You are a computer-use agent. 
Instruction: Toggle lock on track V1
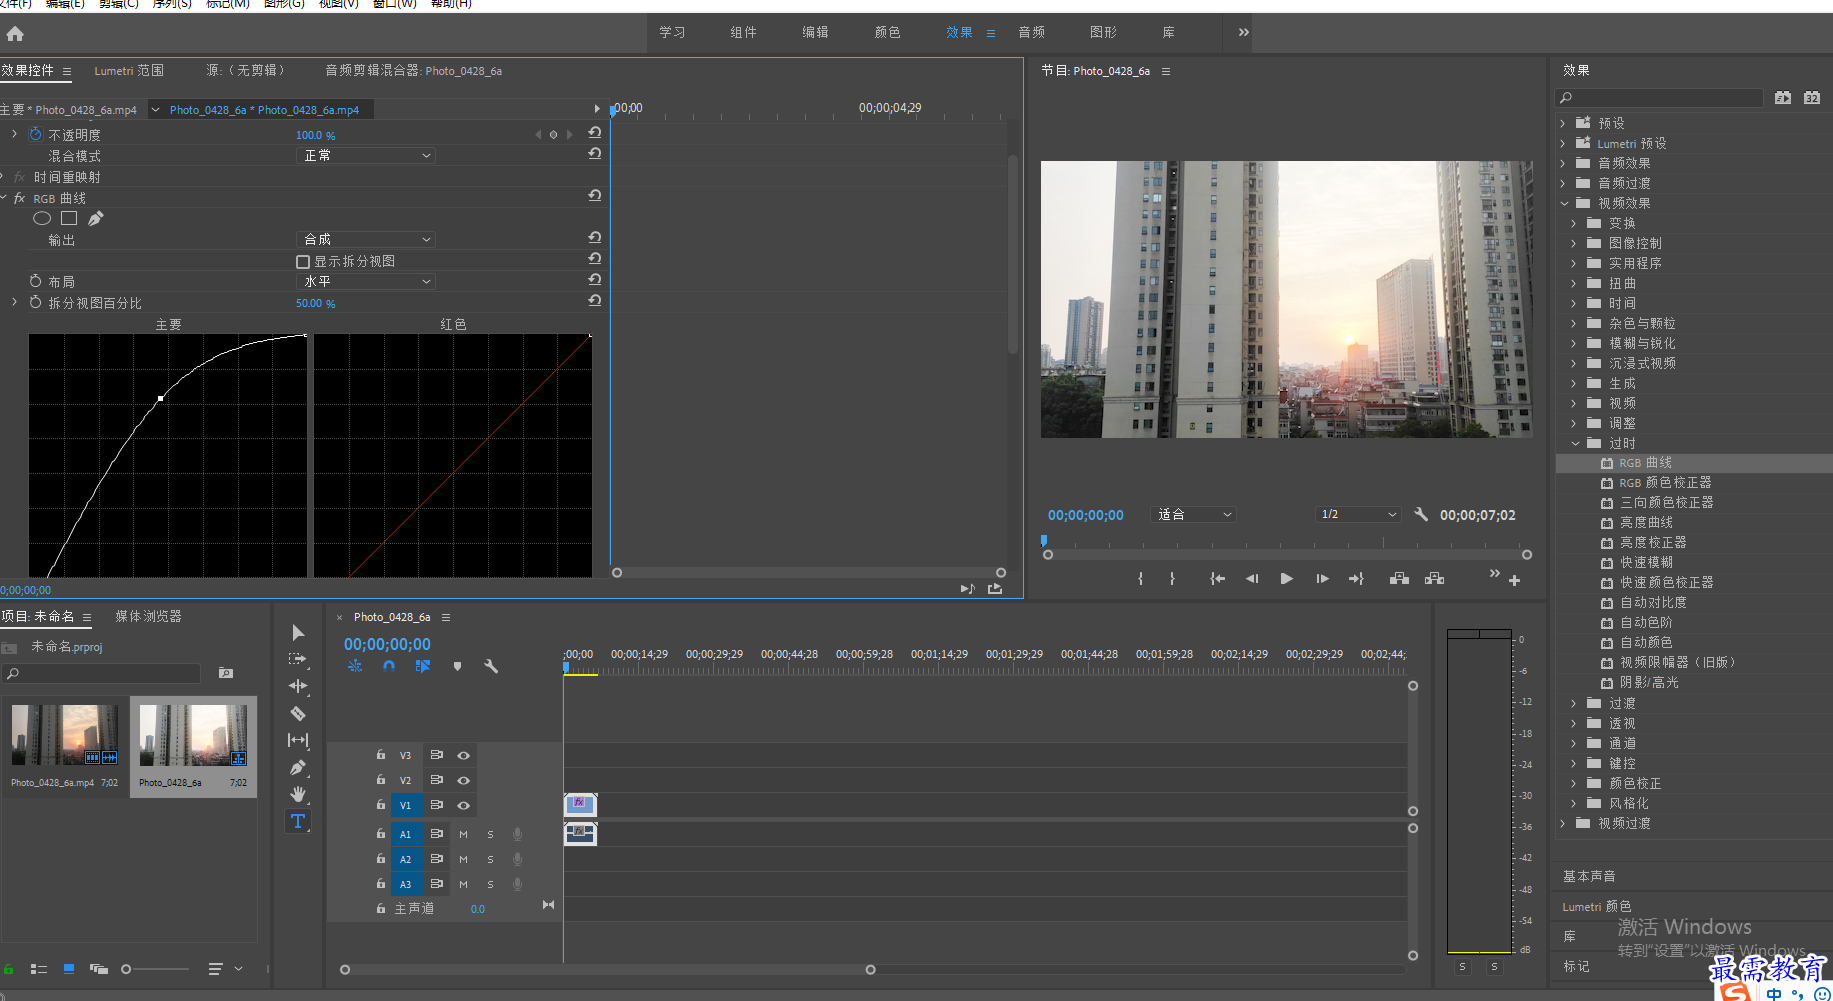tap(381, 804)
